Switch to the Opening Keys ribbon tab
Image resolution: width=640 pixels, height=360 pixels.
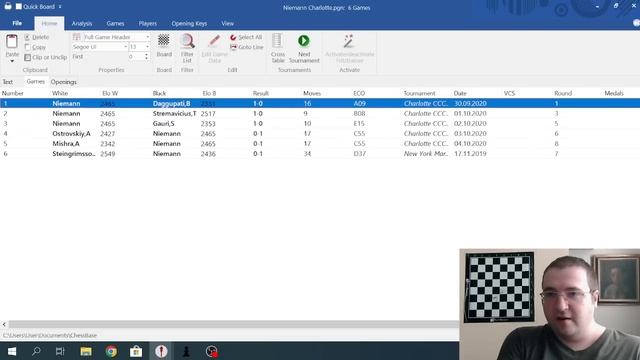coord(189,24)
